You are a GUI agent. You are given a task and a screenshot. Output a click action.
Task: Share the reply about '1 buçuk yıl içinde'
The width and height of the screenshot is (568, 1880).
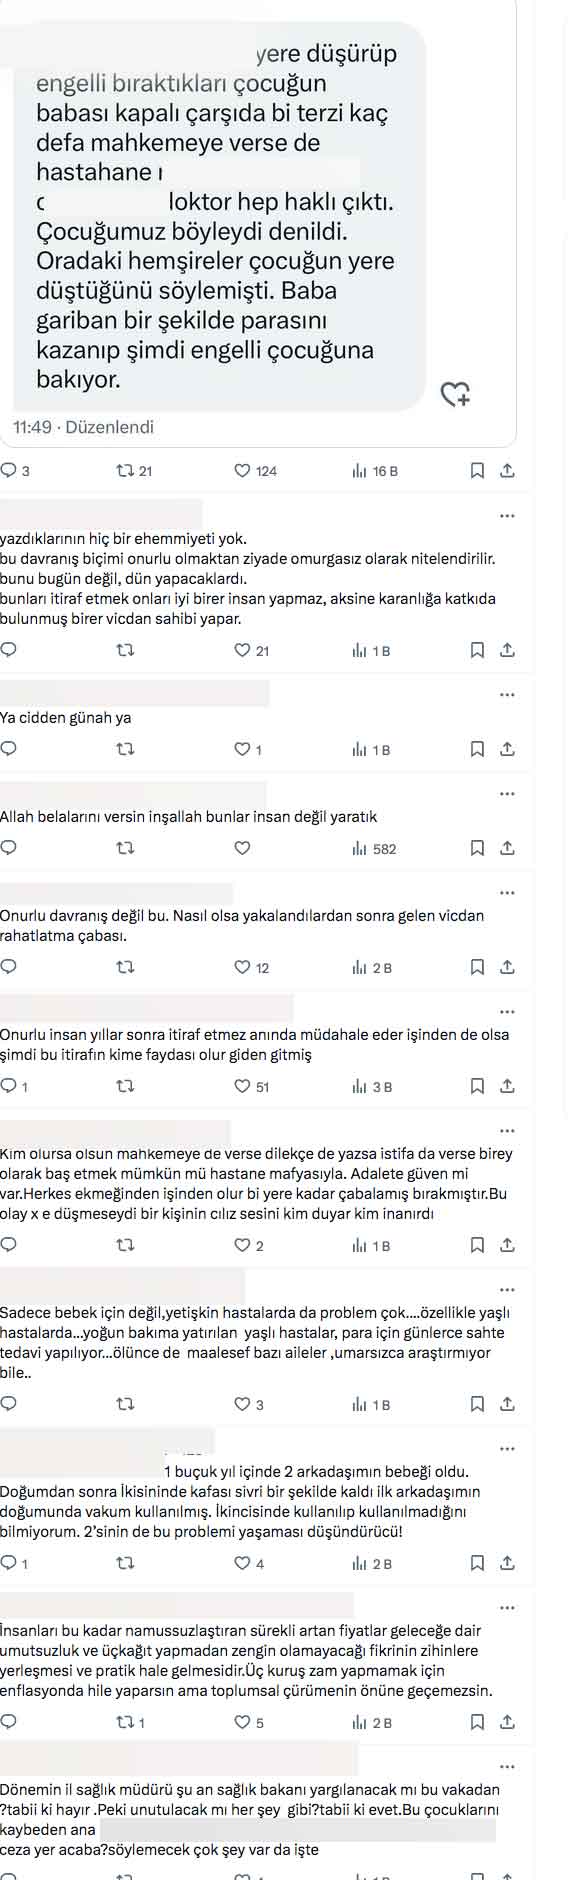point(507,1564)
